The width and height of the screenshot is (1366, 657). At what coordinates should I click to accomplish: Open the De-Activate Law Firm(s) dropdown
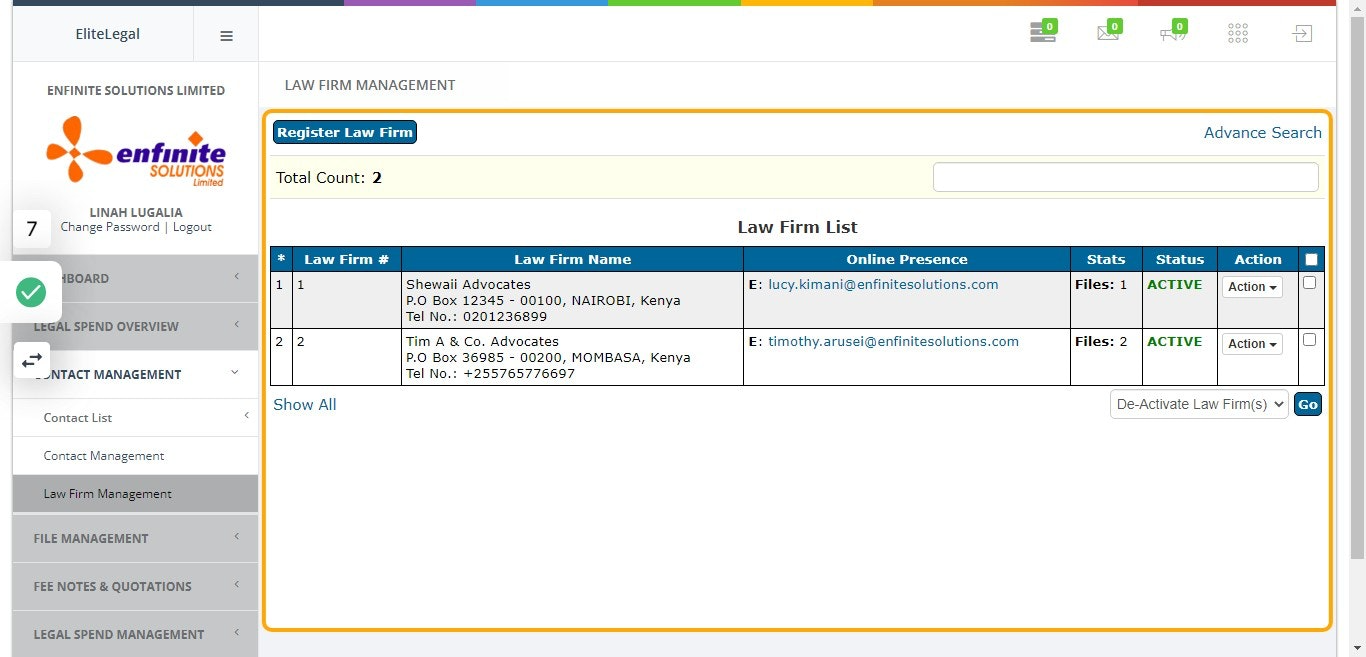click(1199, 404)
